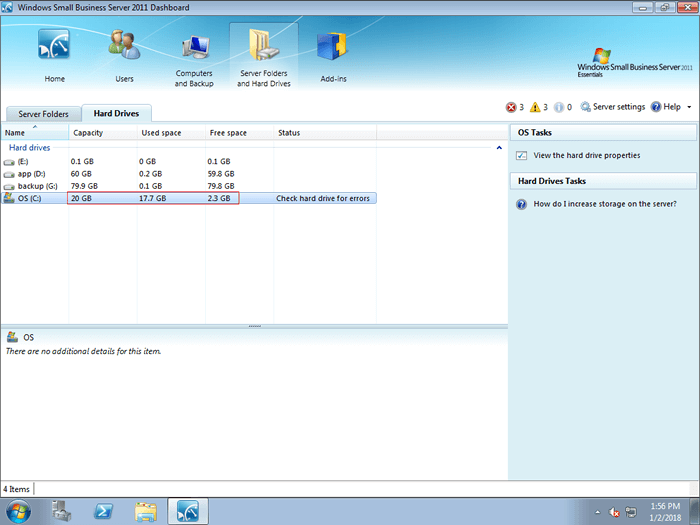The width and height of the screenshot is (700, 525).
Task: Click the Help question mark icon
Action: [x=656, y=107]
